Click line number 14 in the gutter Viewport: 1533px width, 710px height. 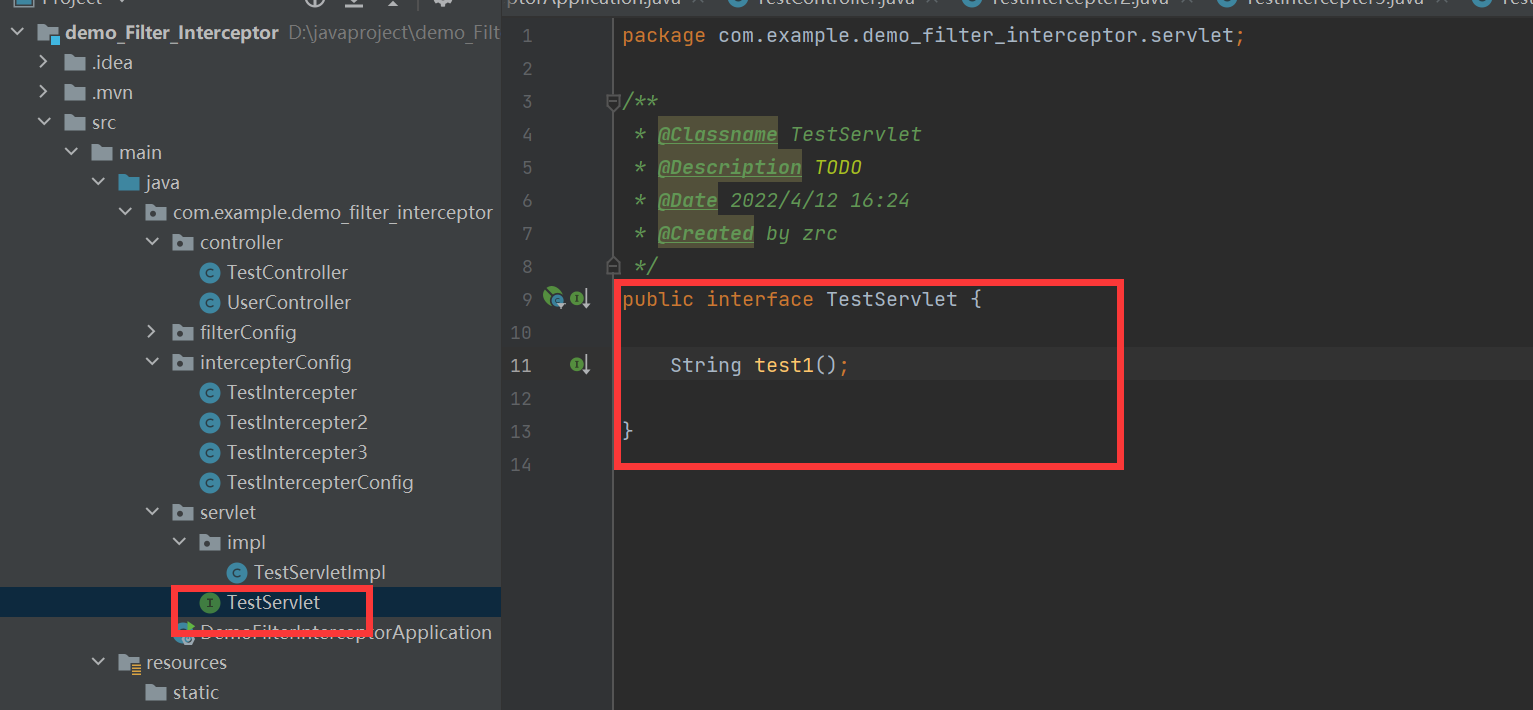pos(521,464)
